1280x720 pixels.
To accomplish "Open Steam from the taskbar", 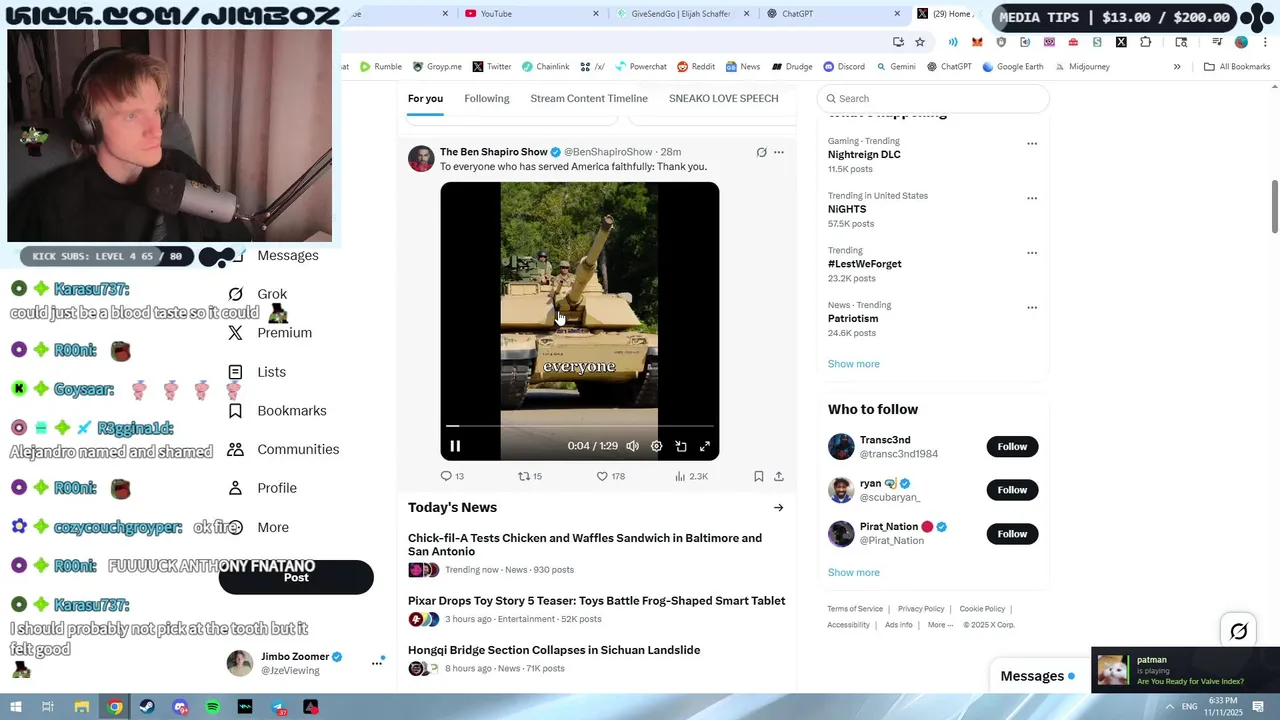I will pos(148,707).
